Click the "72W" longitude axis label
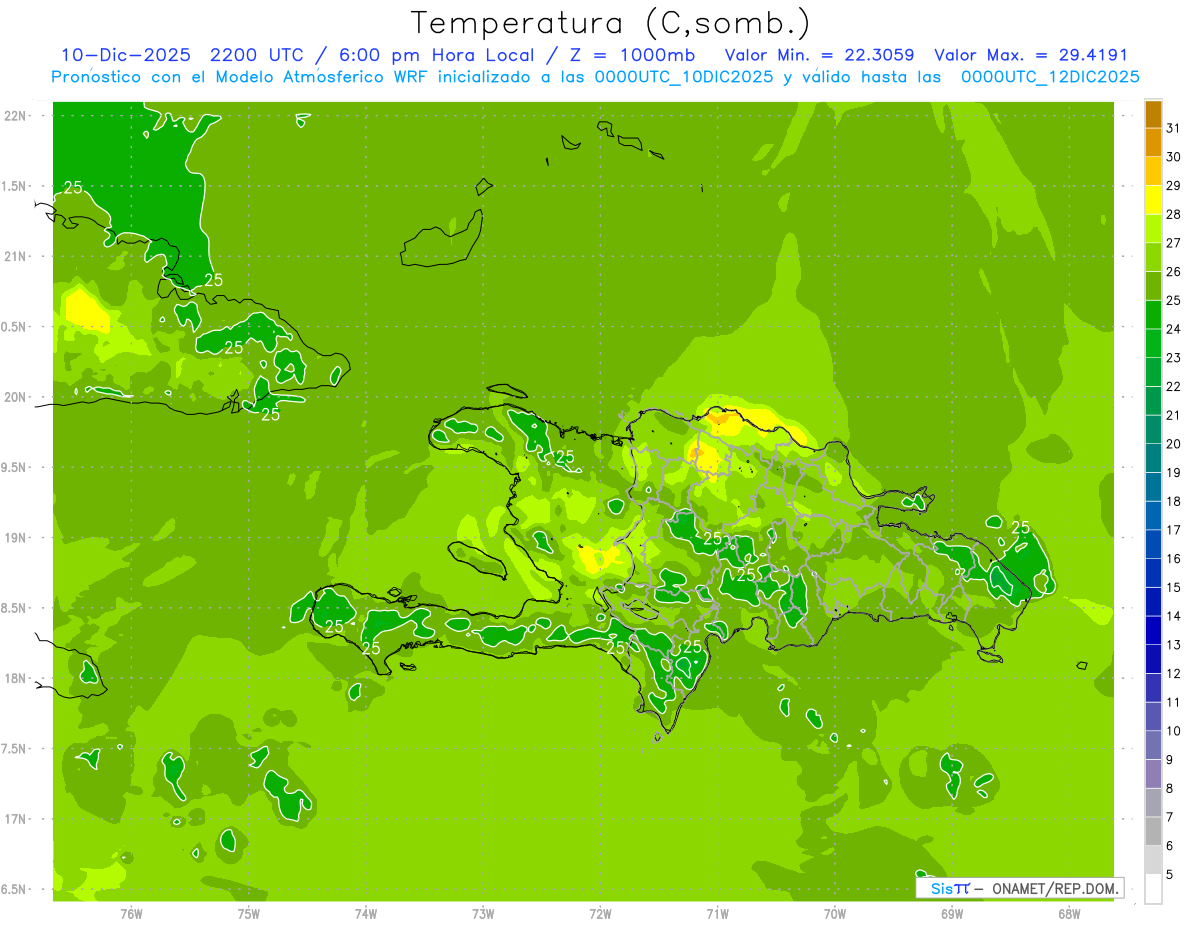 pos(600,914)
